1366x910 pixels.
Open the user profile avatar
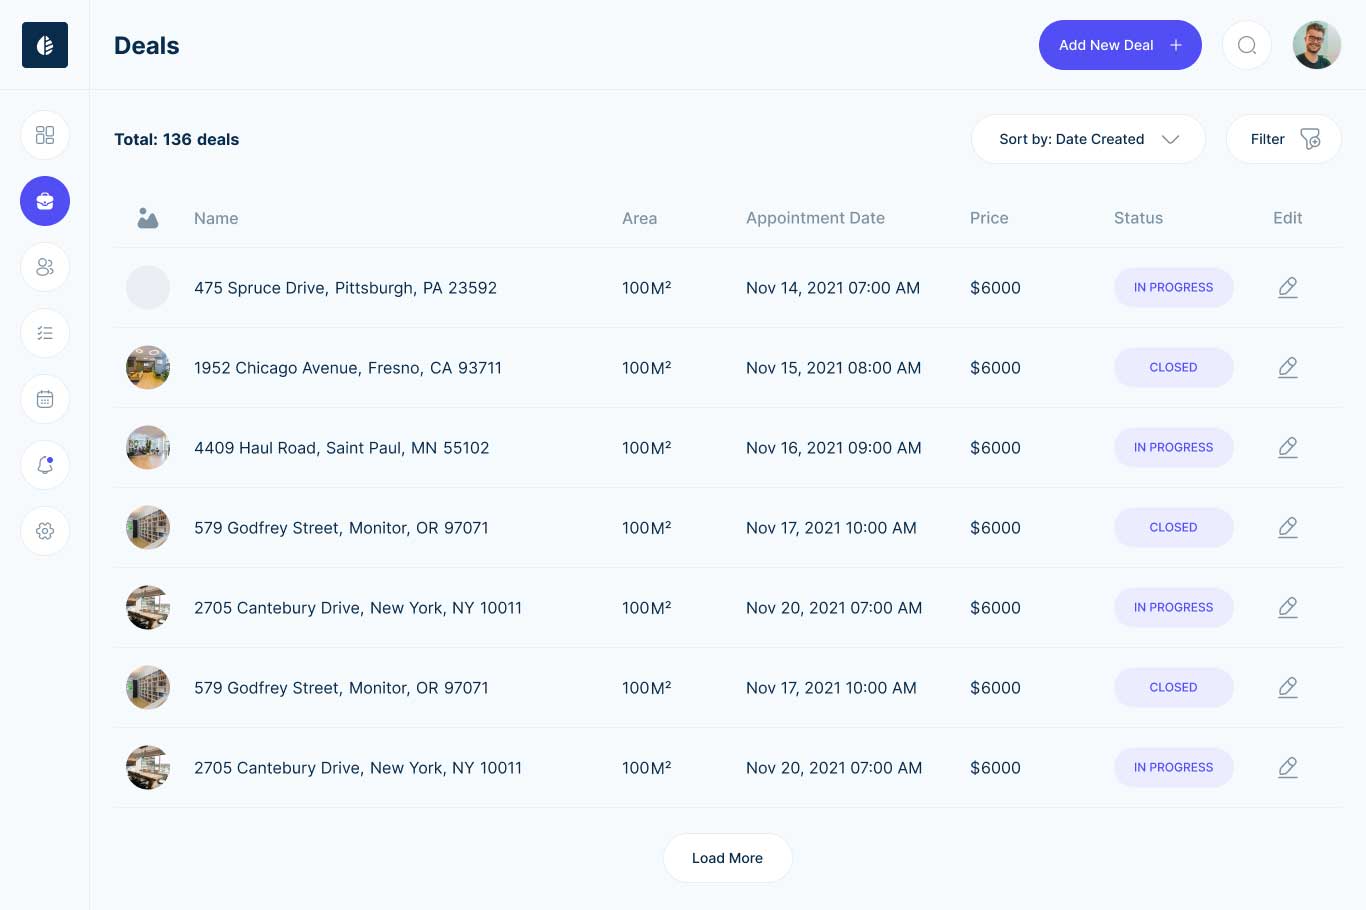1317,45
